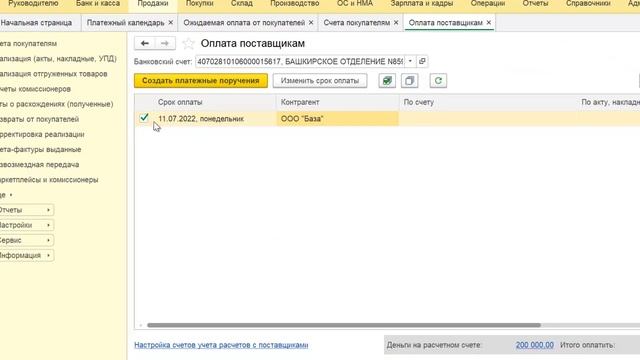Viewport: 640px width, 360px height.
Task: Open the Руководителю section menu
Action: 33,4
